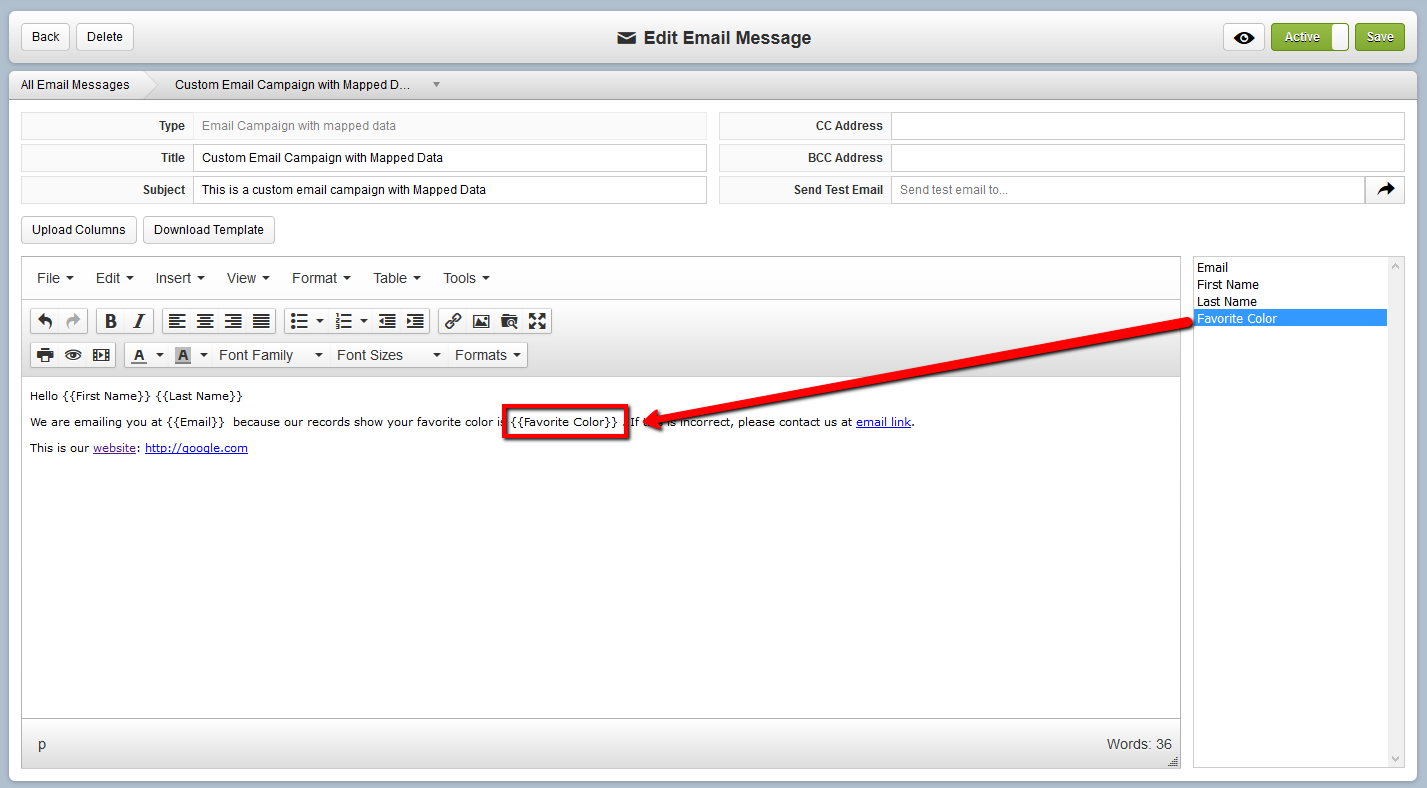Insert a link with chain icon
The width and height of the screenshot is (1427, 788).
click(453, 321)
